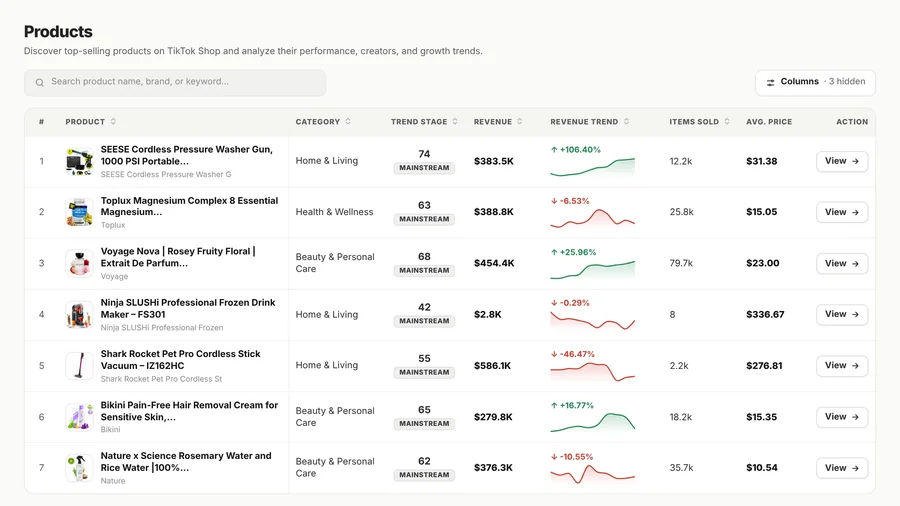
Task: Click the -46.47% revenue trend sparkline
Action: 592,372
